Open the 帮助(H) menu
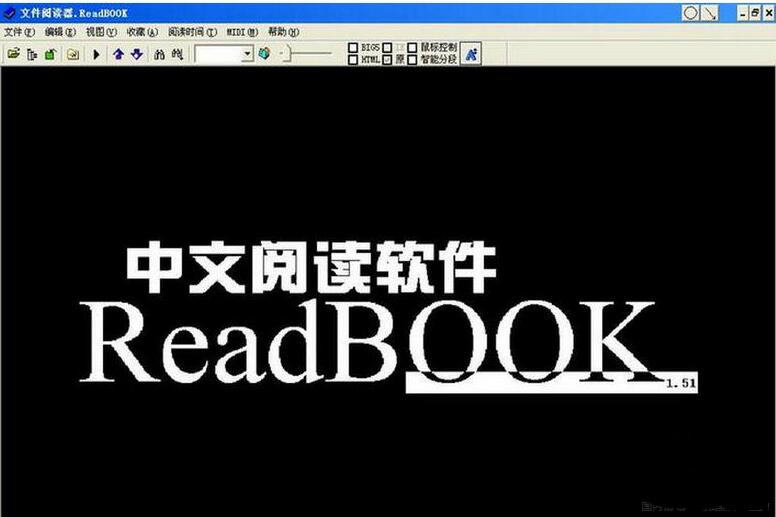This screenshot has width=776, height=517. coord(284,32)
